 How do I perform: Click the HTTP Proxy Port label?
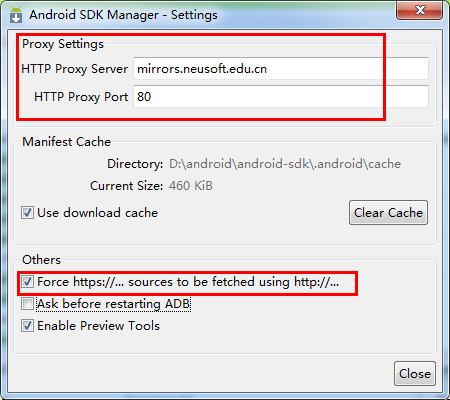click(81, 97)
